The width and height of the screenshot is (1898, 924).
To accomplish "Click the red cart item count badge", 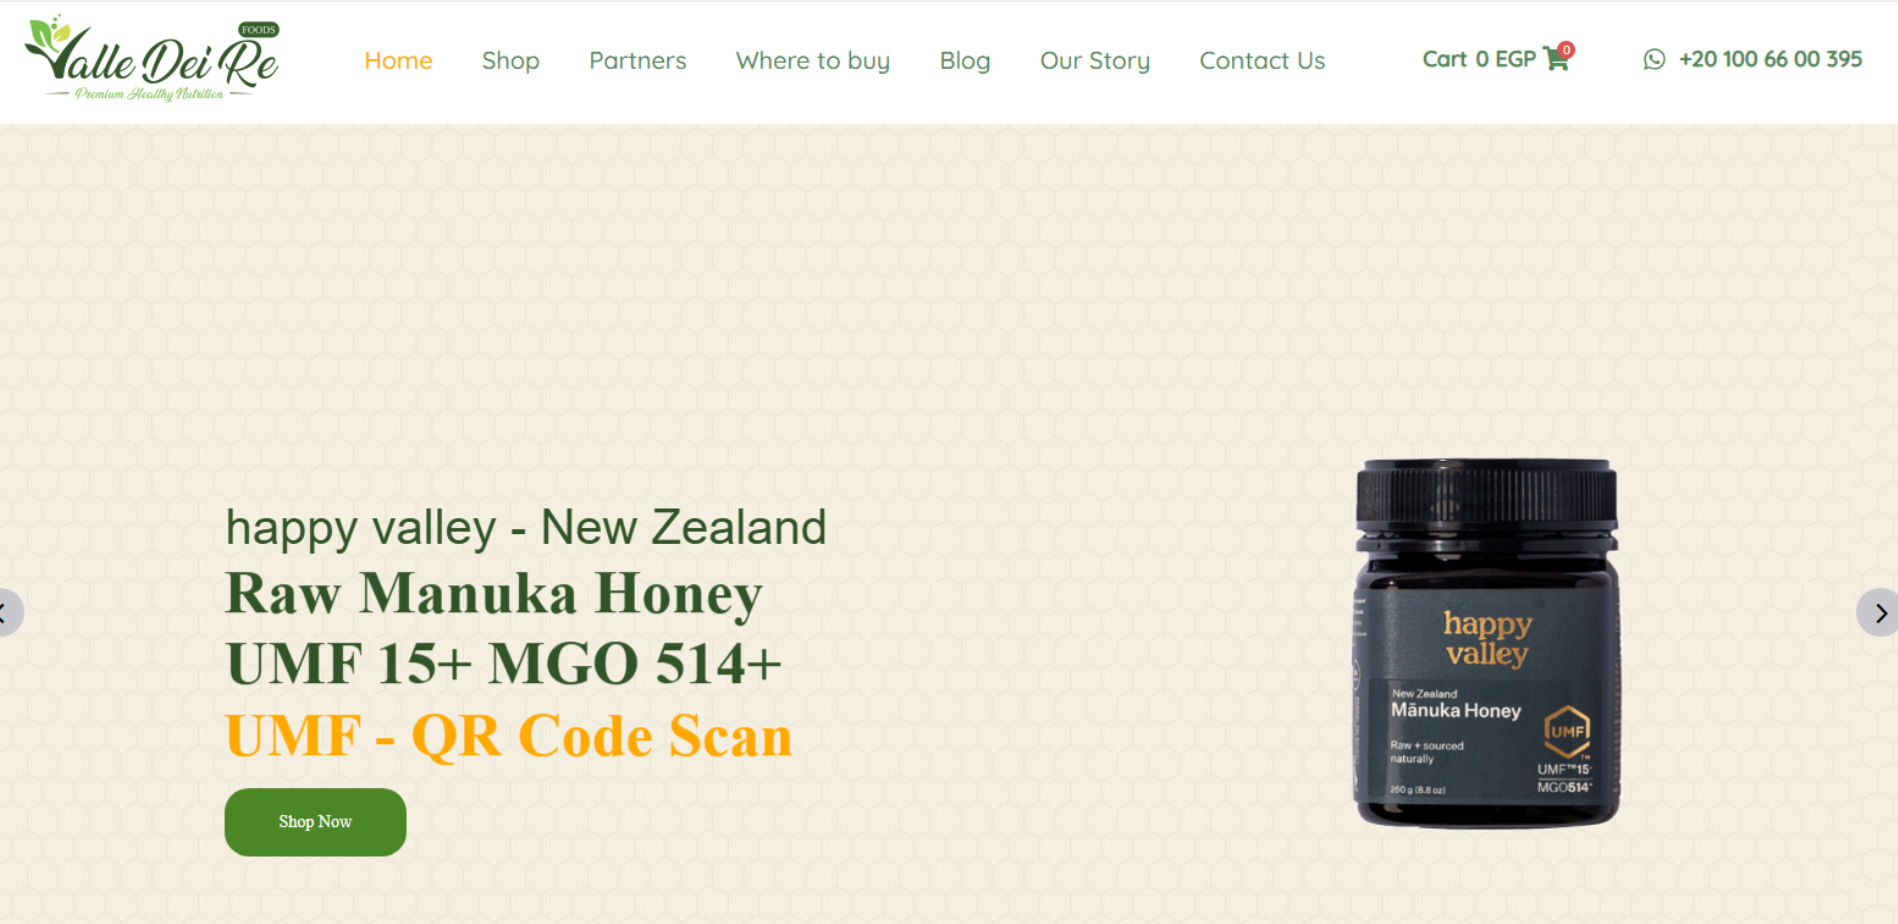I will (1566, 50).
